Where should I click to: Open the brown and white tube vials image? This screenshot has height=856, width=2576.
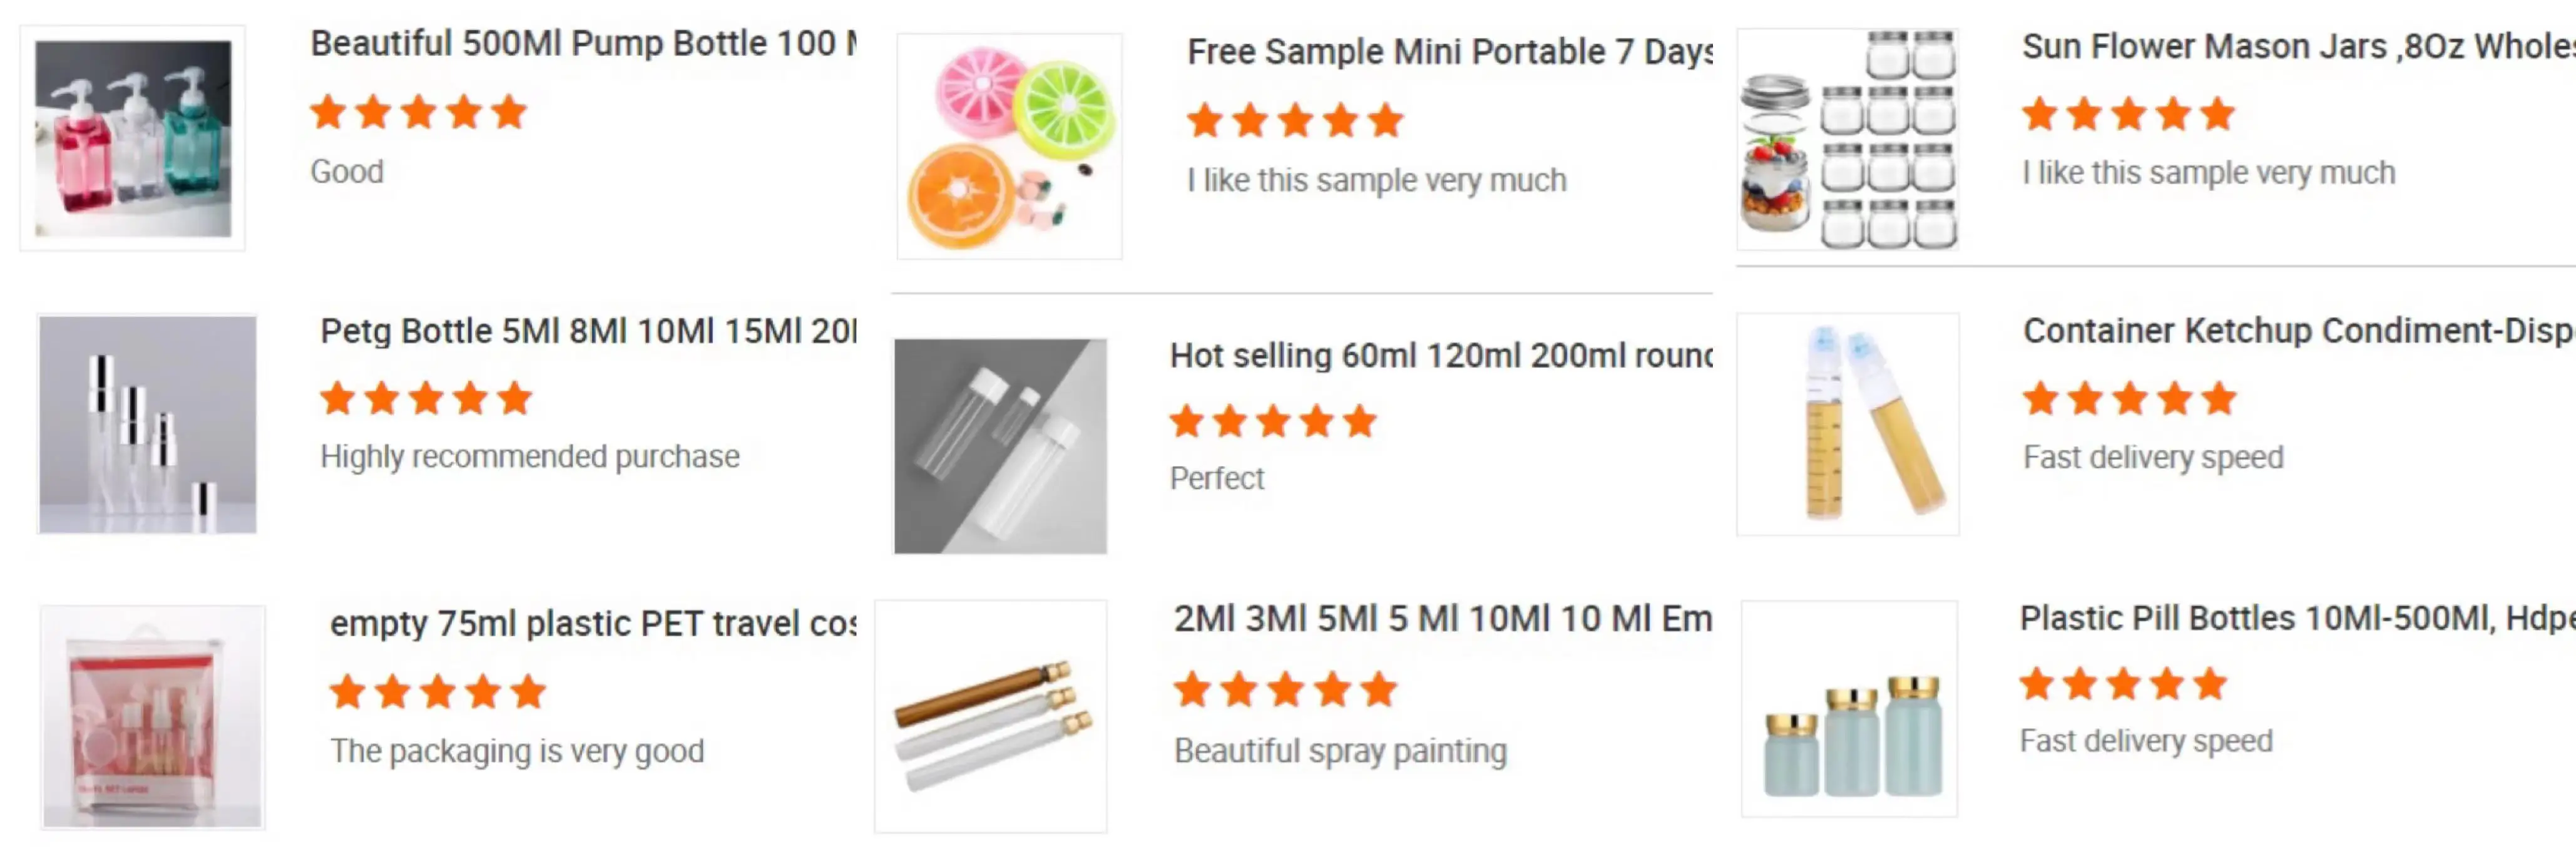click(x=991, y=716)
